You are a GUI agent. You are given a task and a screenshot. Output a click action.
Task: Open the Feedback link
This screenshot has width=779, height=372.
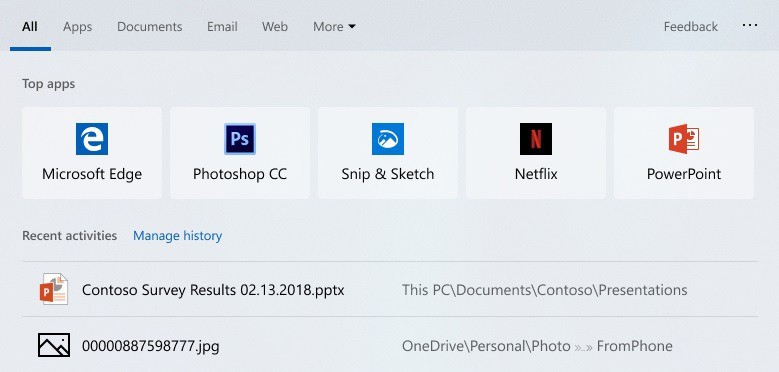[x=691, y=26]
